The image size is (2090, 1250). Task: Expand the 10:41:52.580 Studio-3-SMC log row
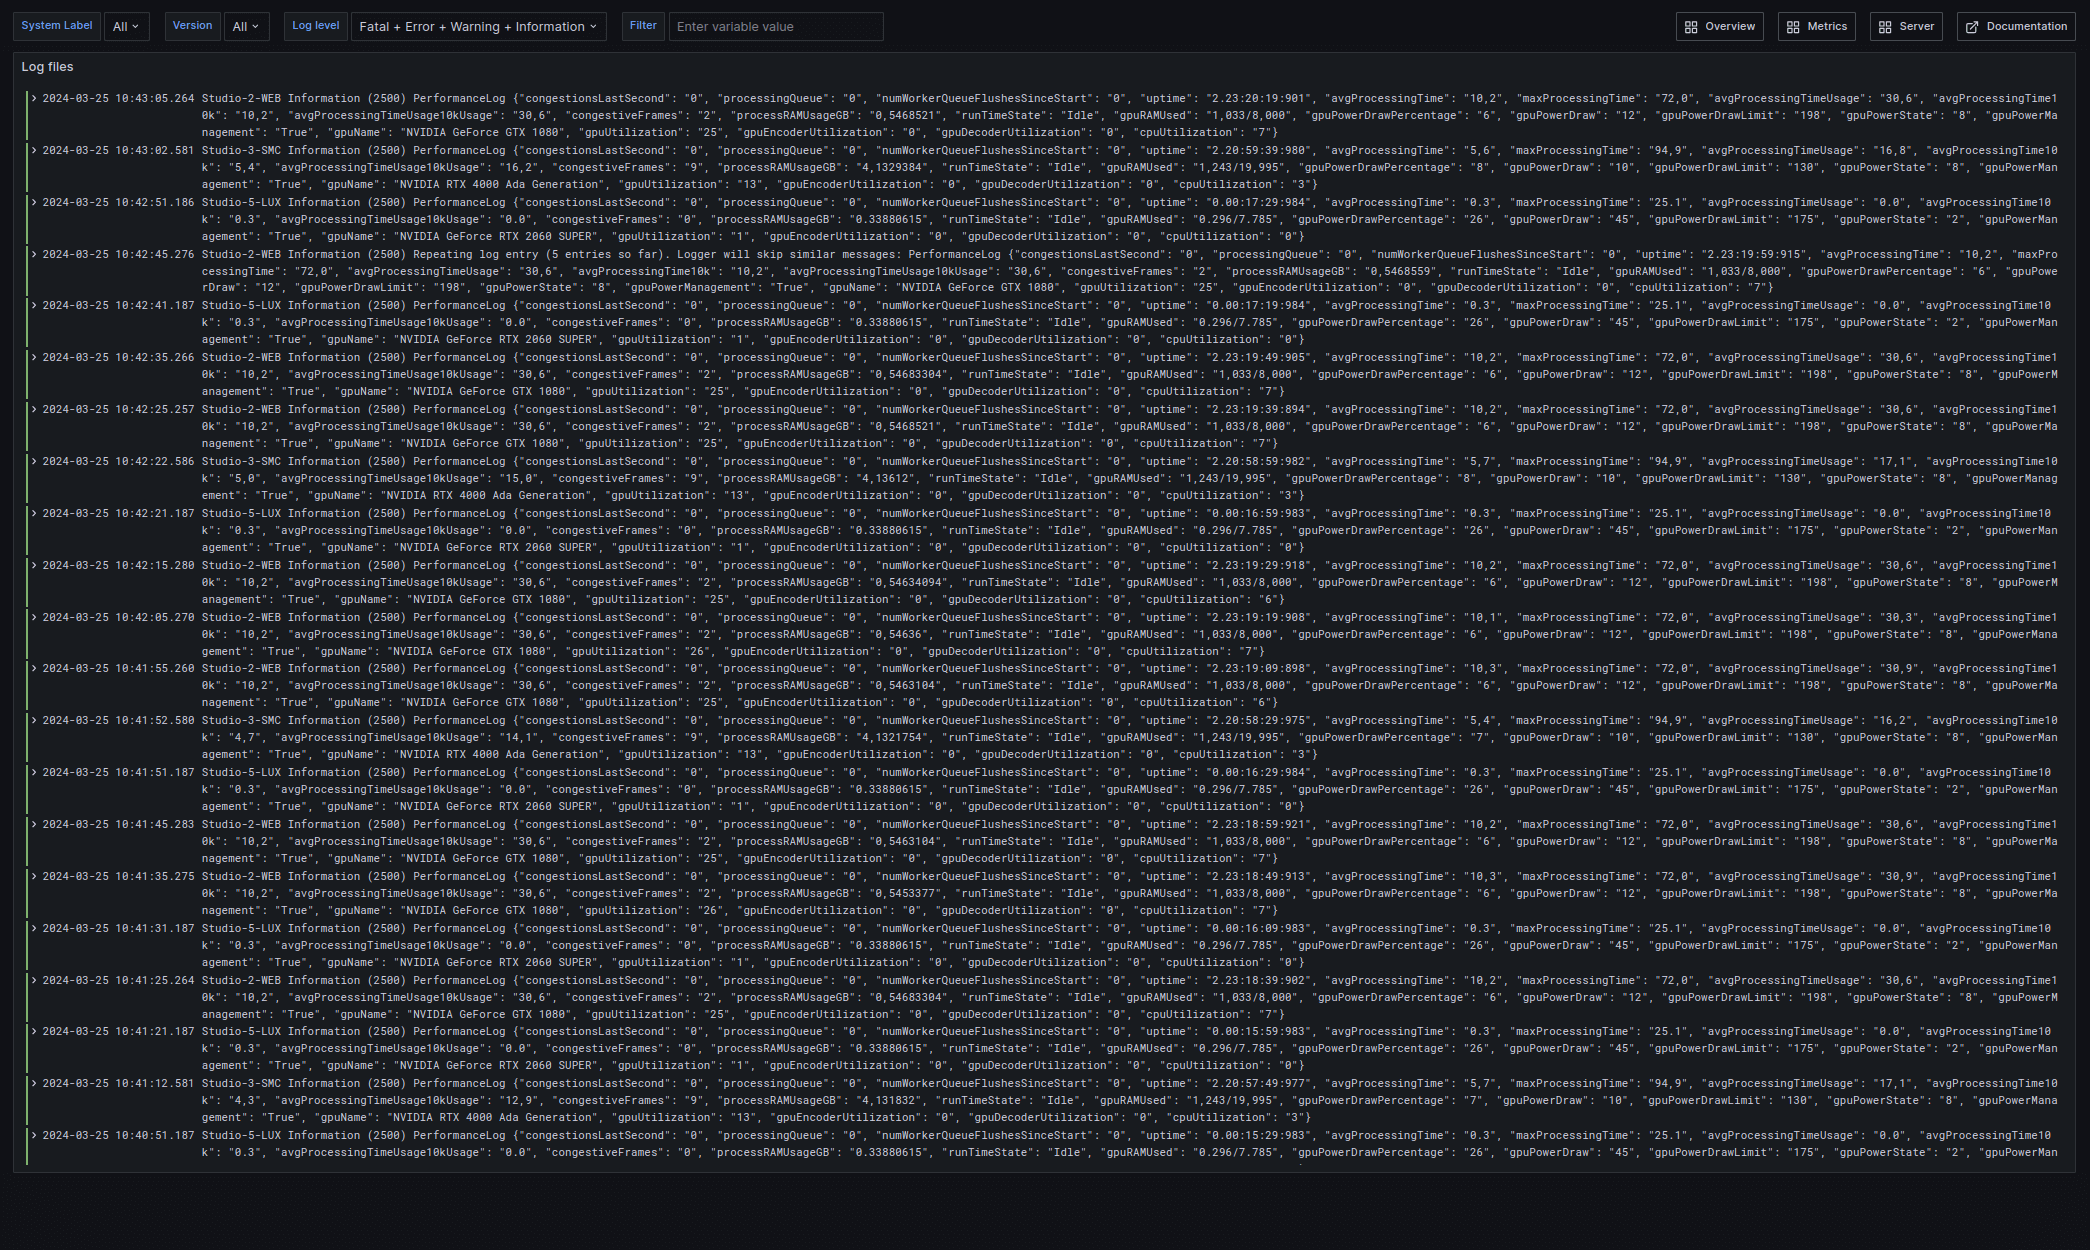pos(34,721)
